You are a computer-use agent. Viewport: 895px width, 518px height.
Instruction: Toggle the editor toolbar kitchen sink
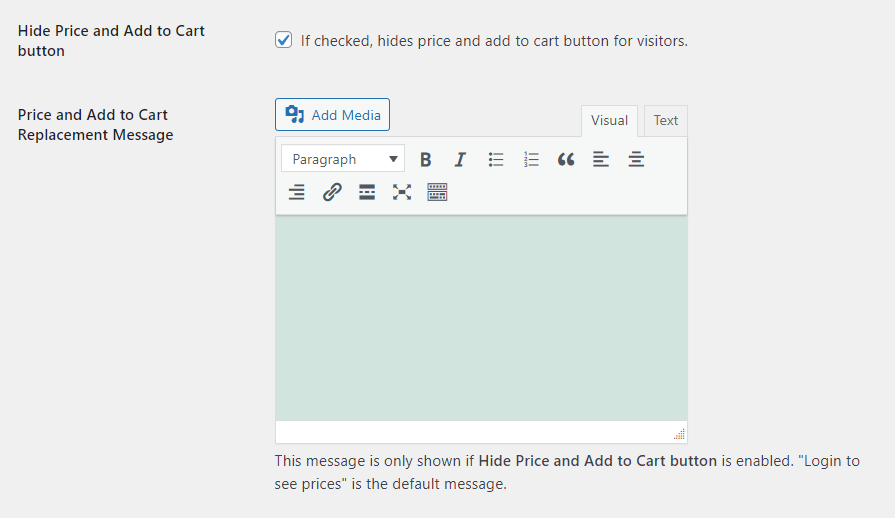[437, 192]
